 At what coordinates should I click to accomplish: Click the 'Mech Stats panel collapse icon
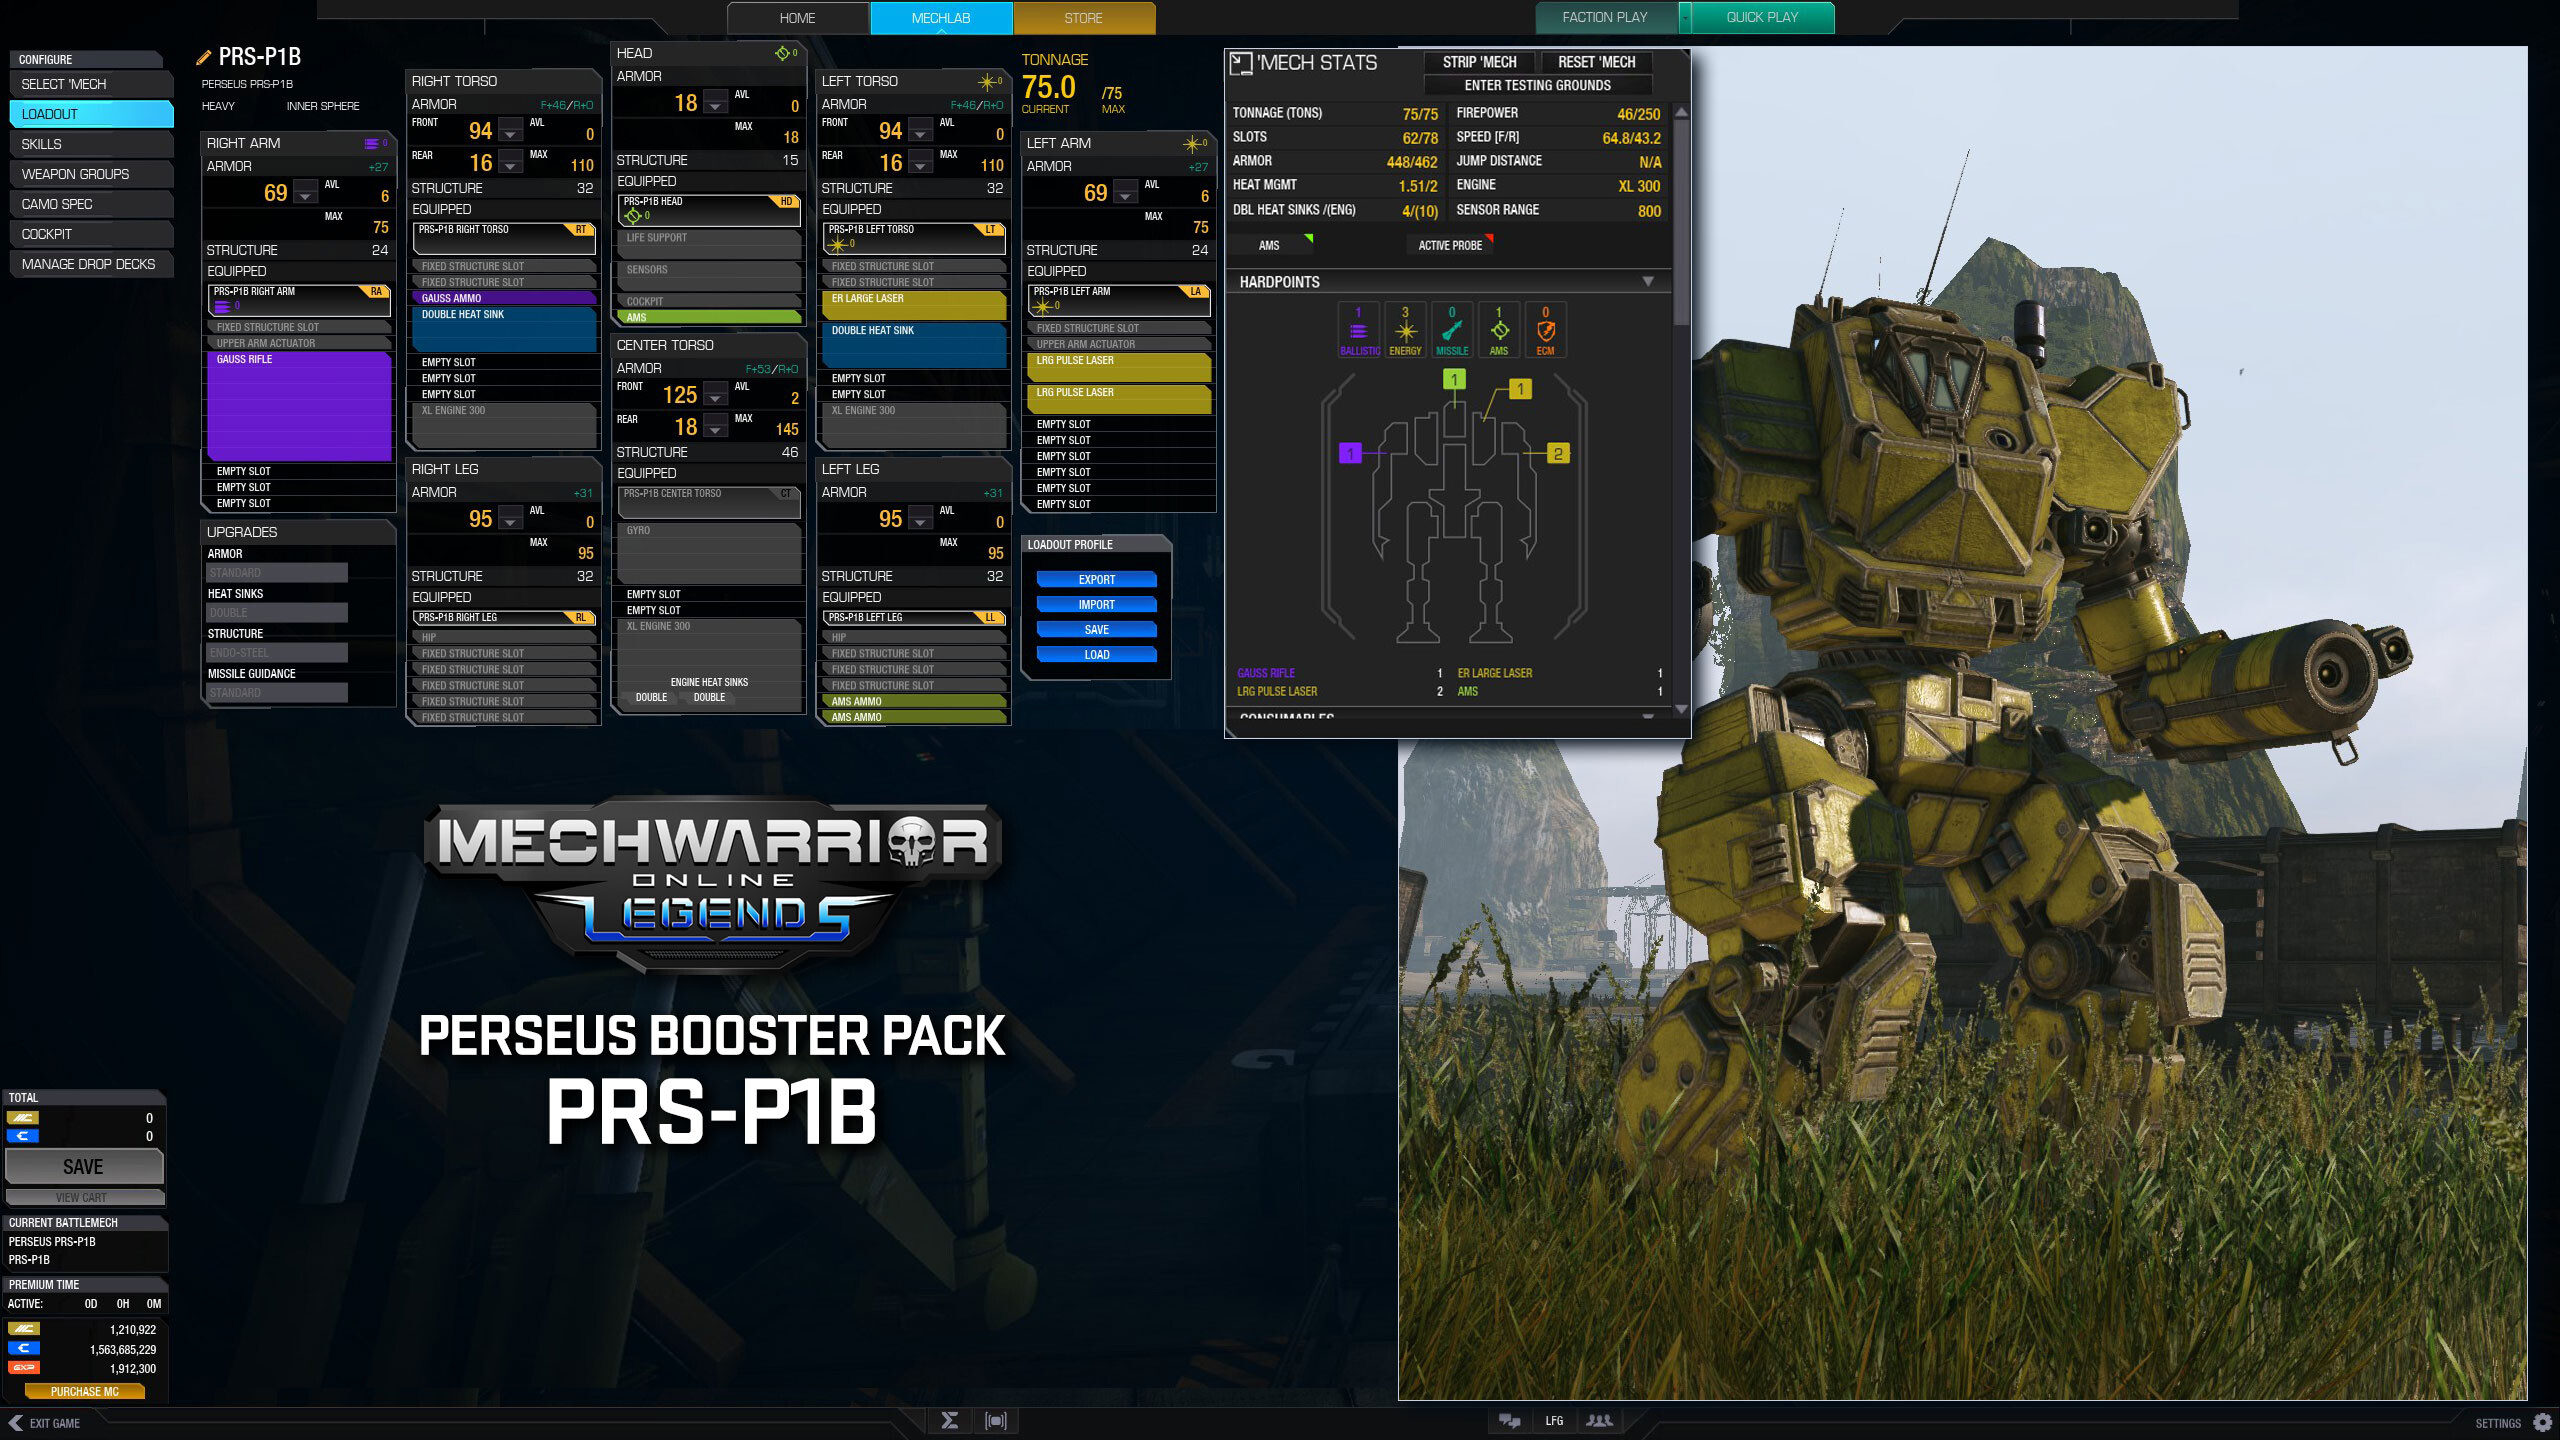[1240, 63]
